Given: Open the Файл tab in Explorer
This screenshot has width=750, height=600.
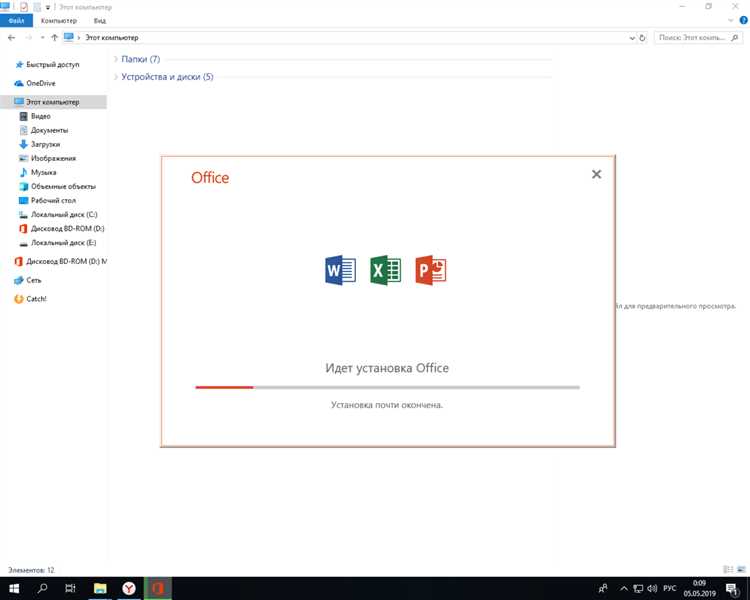Looking at the screenshot, I should pyautogui.click(x=16, y=21).
